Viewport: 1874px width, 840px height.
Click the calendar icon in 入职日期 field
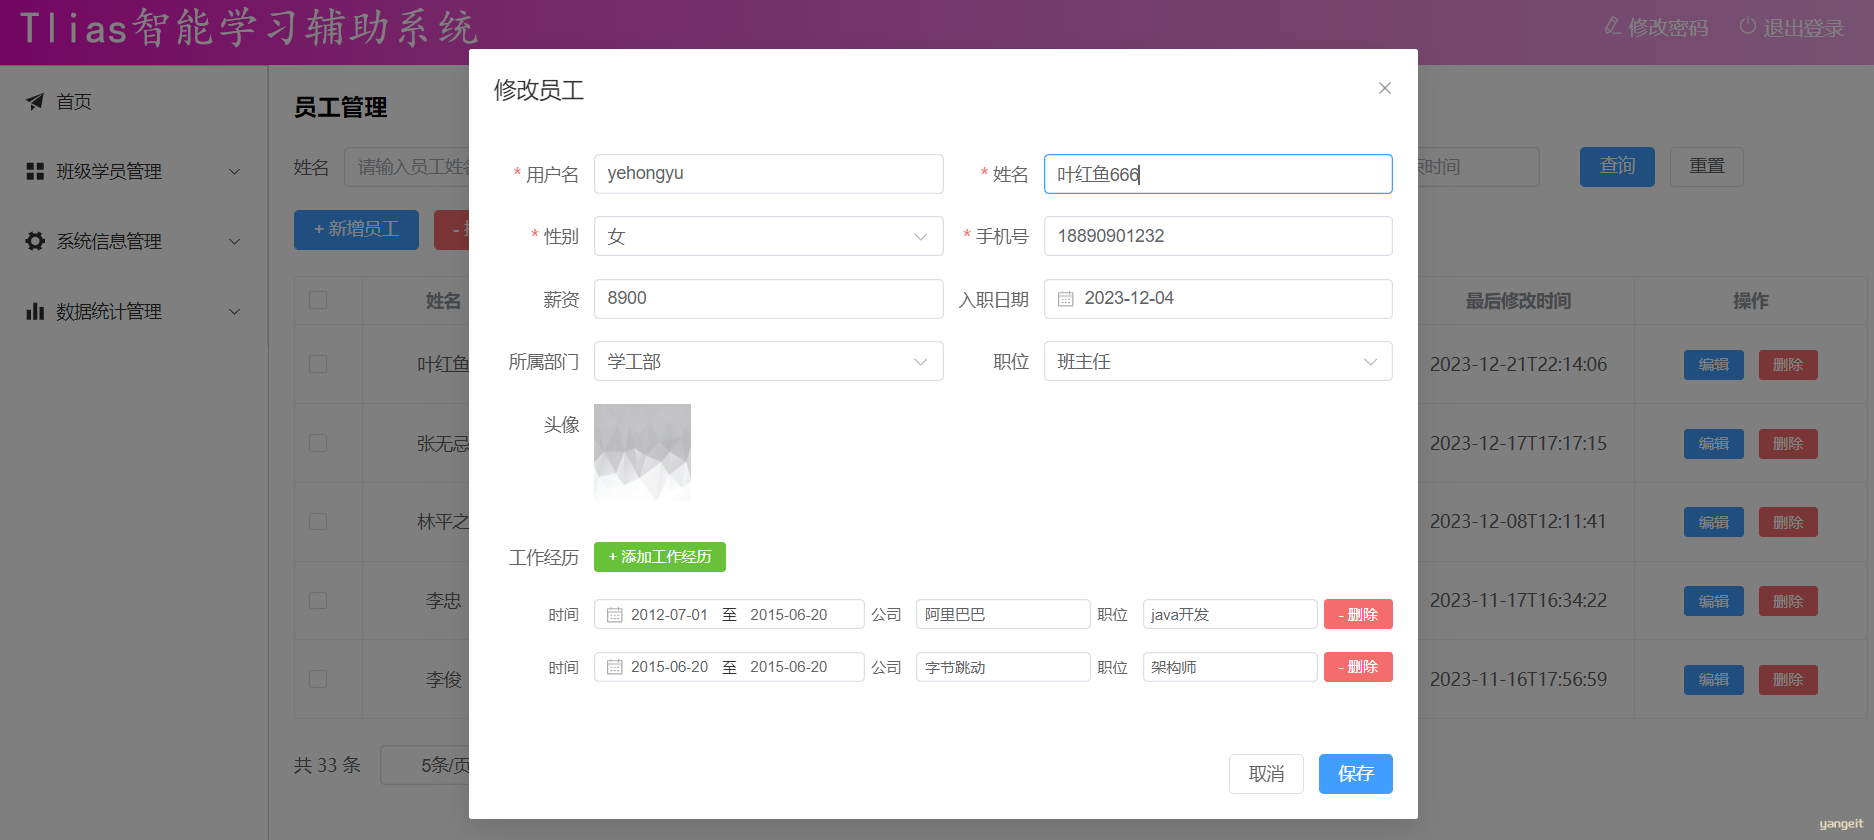pyautogui.click(x=1066, y=299)
